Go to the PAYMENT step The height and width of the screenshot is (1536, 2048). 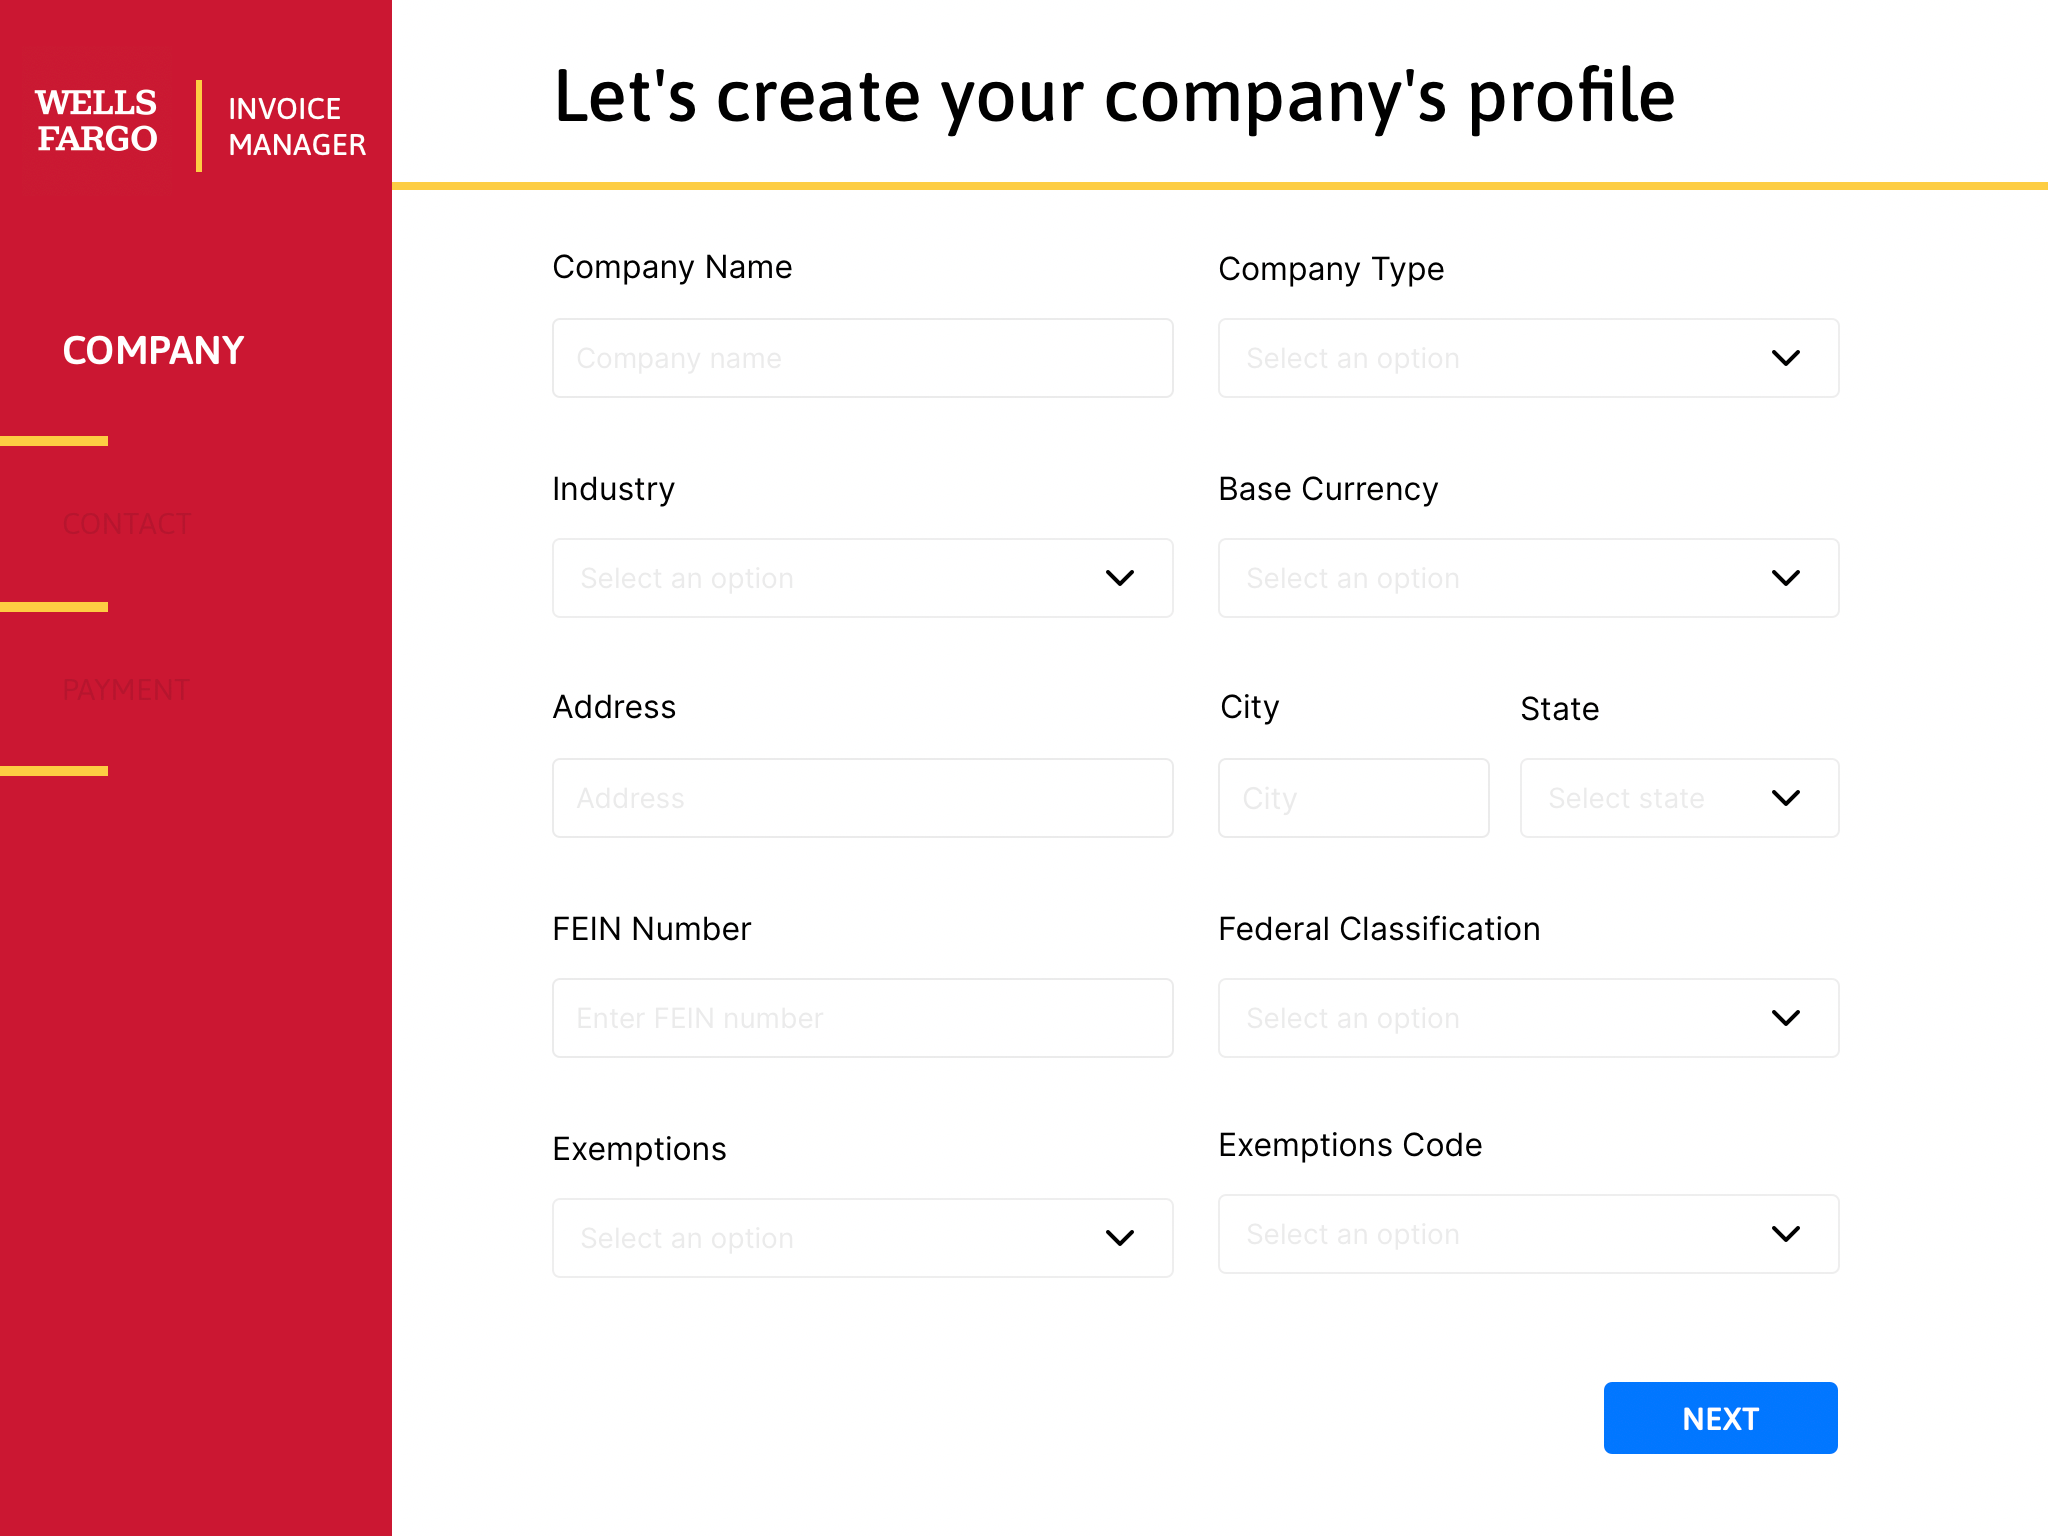tap(126, 688)
